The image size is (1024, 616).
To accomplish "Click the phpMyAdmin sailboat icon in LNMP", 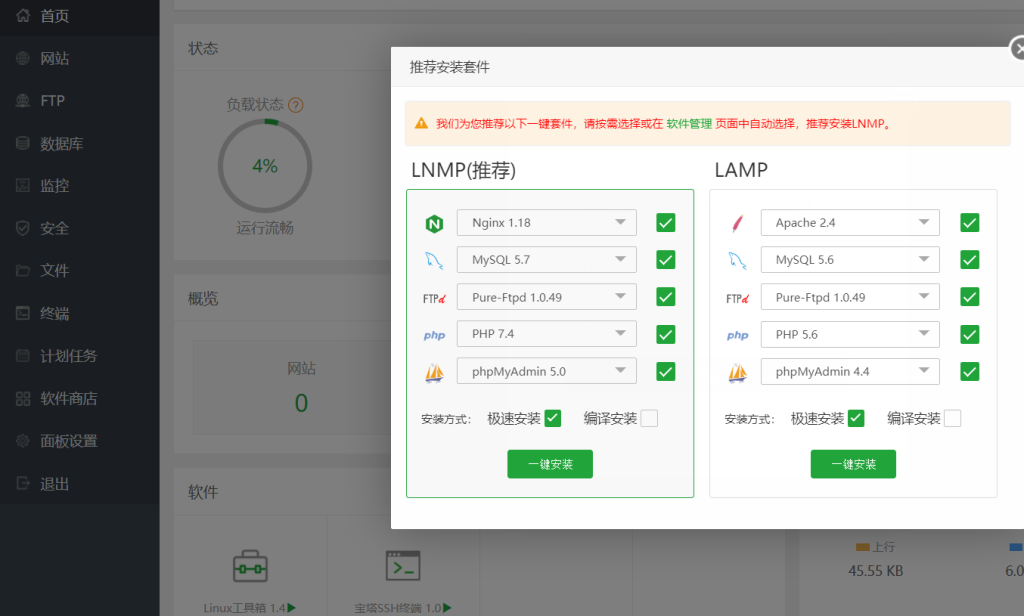I will coord(434,373).
